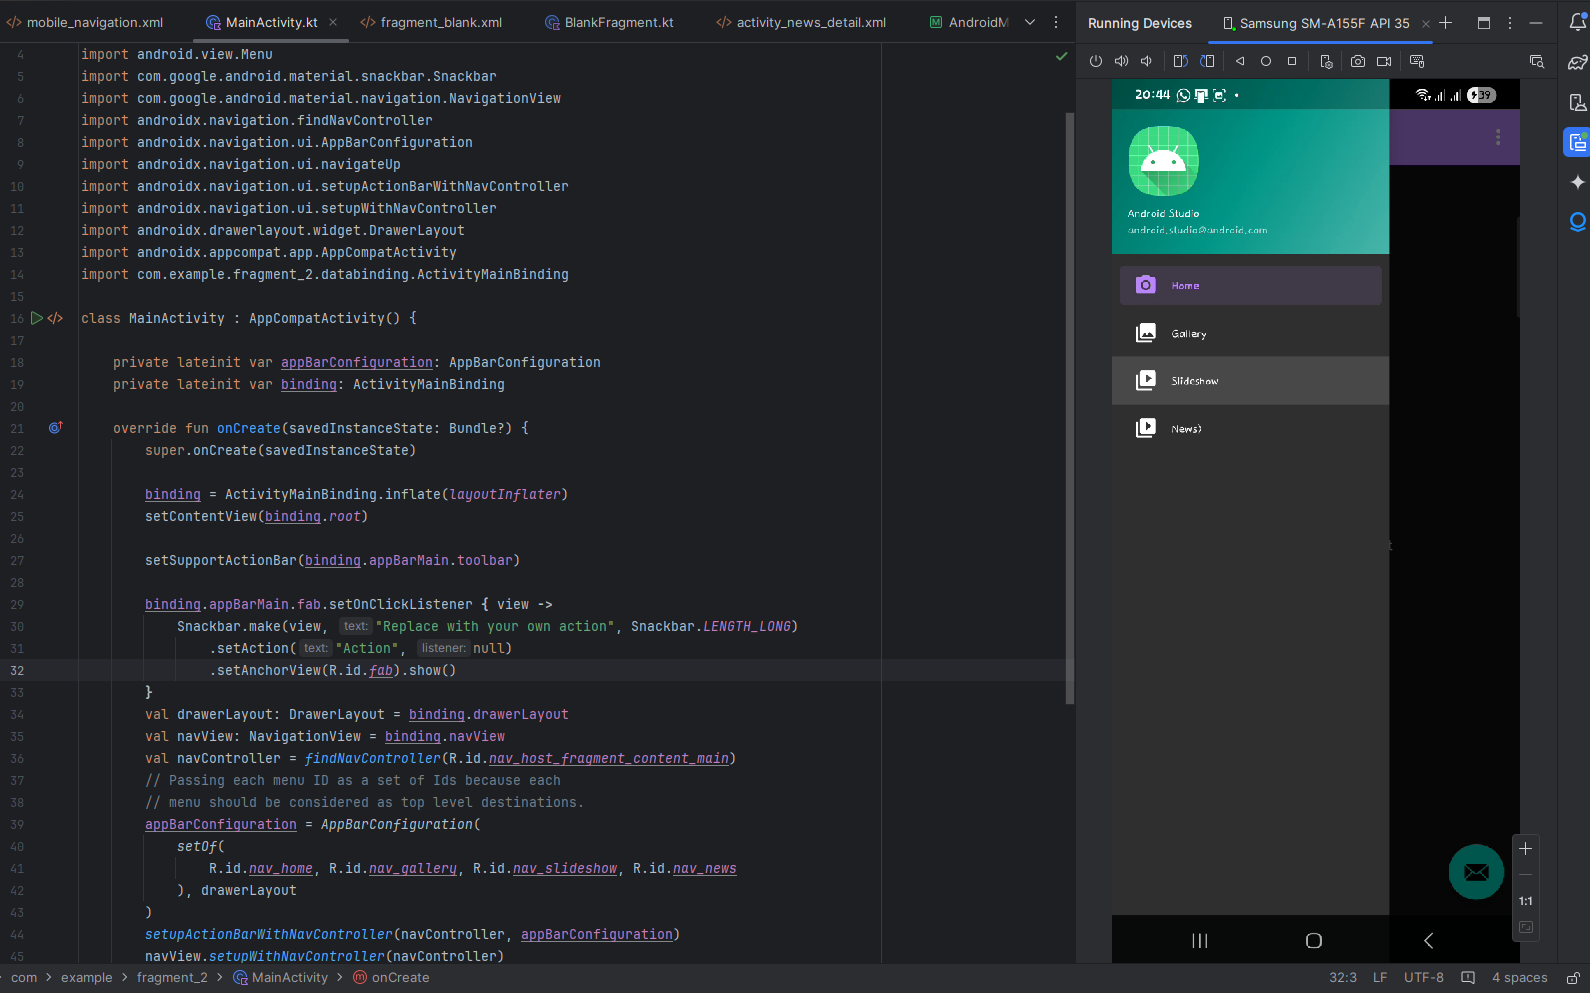This screenshot has width=1590, height=993.
Task: Open the activity_news_detail.xml tab
Action: click(801, 22)
